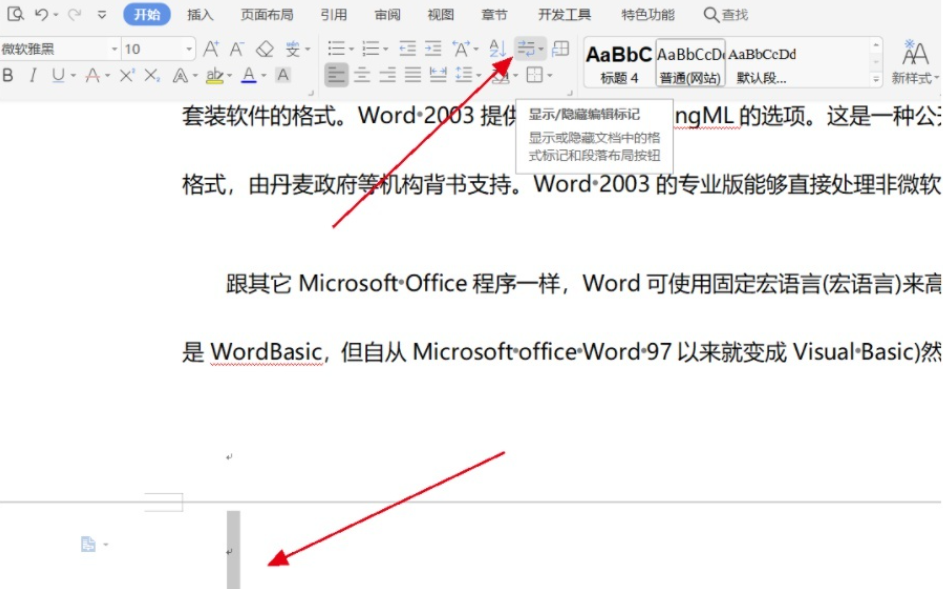
Task: Click the undo arrow icon
Action: click(41, 15)
